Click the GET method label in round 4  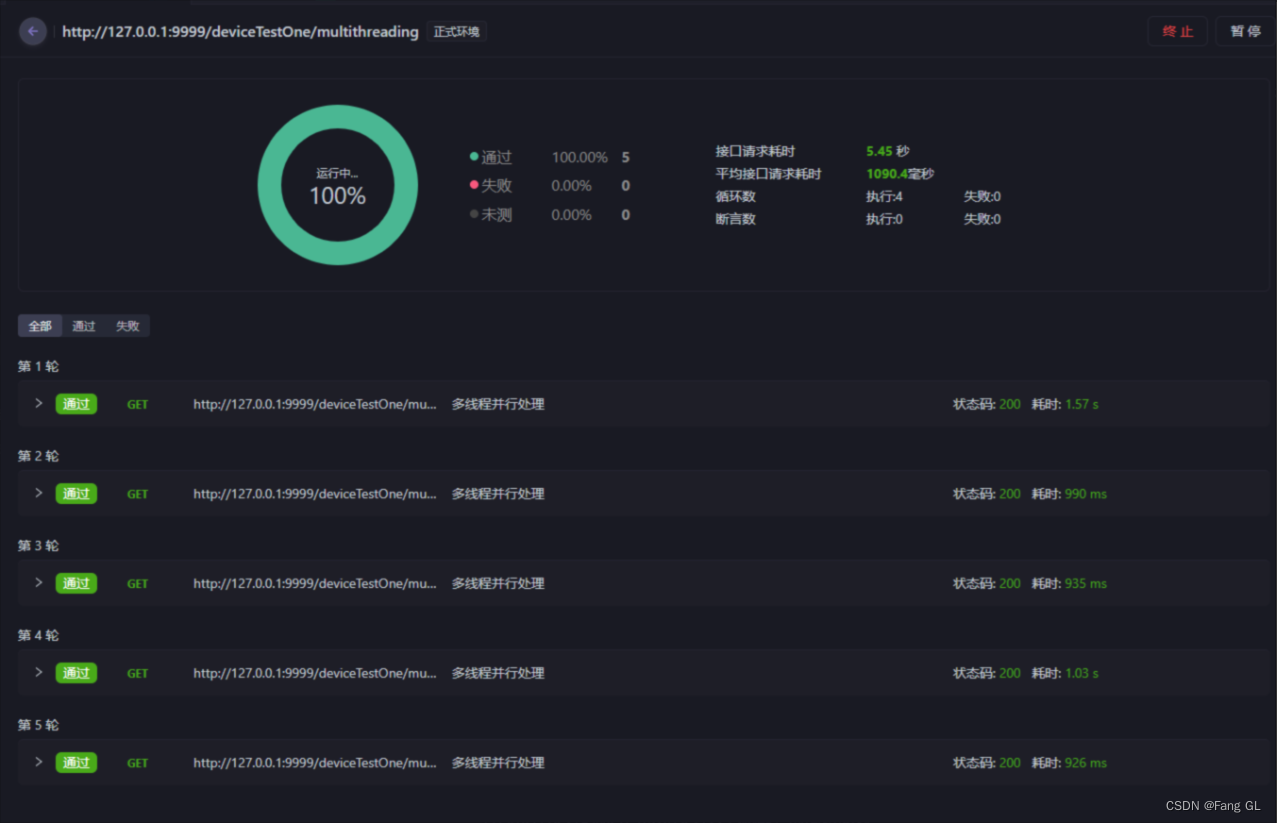pos(137,673)
